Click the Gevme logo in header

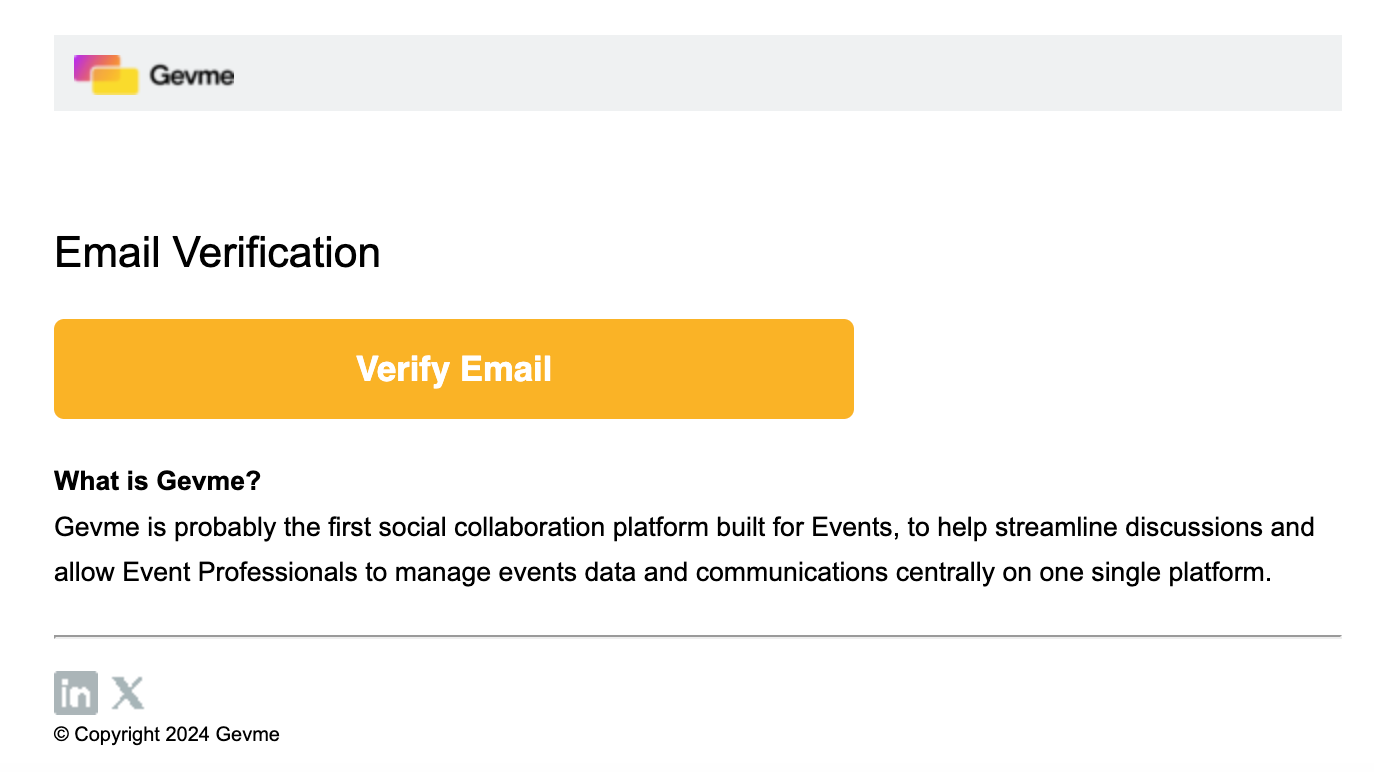click(x=154, y=74)
